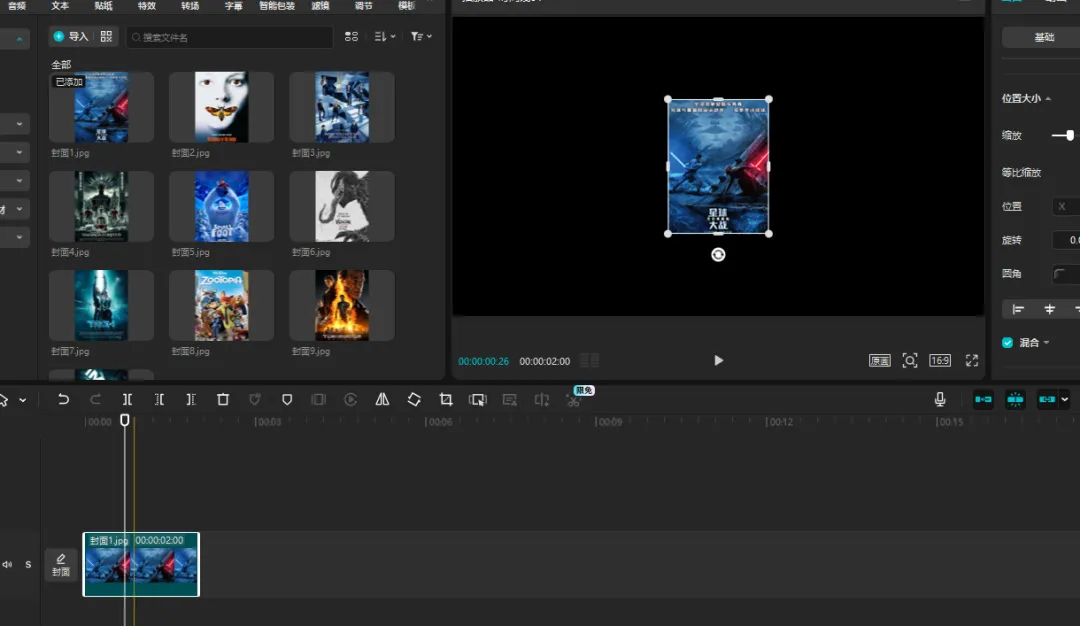This screenshot has width=1080, height=626.
Task: Open the 贴纸 tab
Action: pyautogui.click(x=103, y=6)
